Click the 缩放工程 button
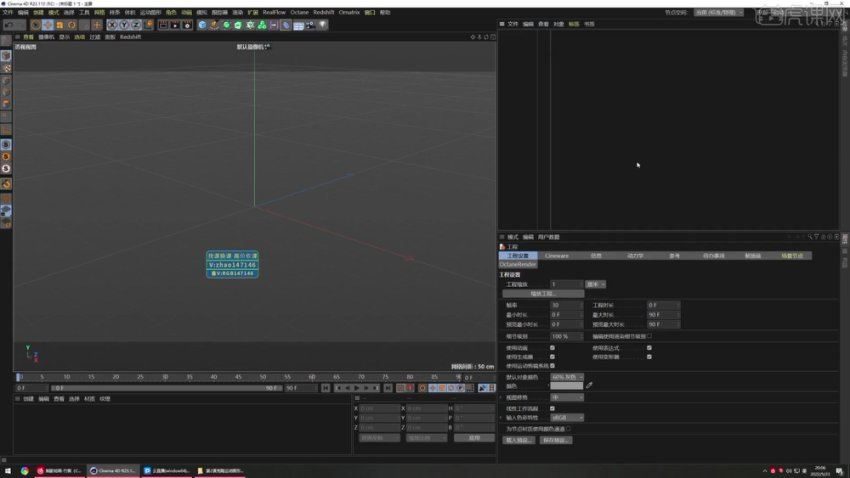Image resolution: width=850 pixels, height=478 pixels. point(543,294)
